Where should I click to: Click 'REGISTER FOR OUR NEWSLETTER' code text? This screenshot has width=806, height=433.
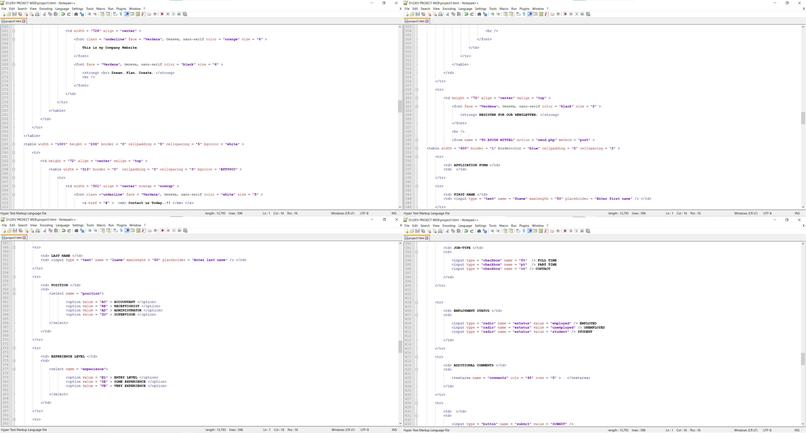(x=507, y=115)
